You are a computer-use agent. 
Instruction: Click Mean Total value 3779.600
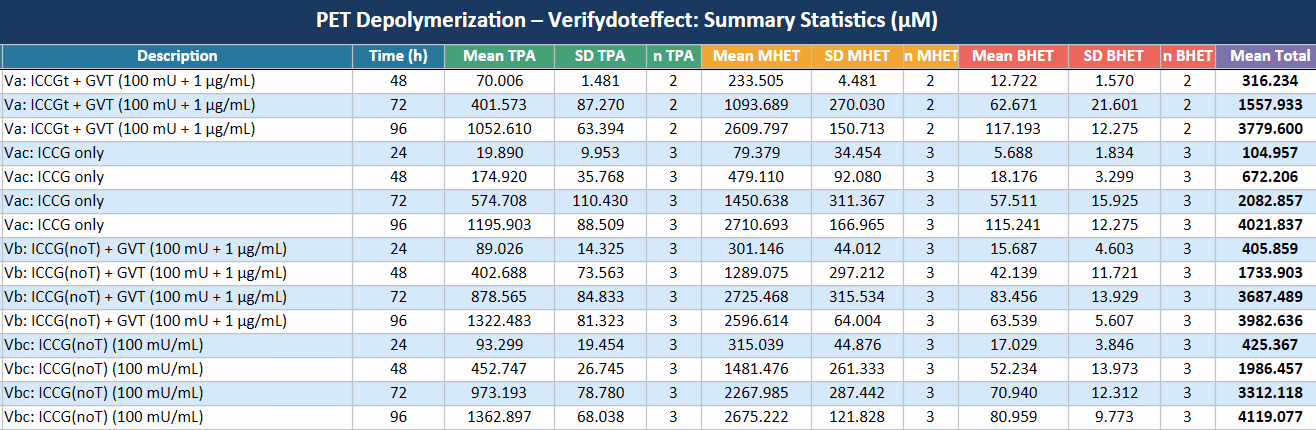tap(1266, 129)
